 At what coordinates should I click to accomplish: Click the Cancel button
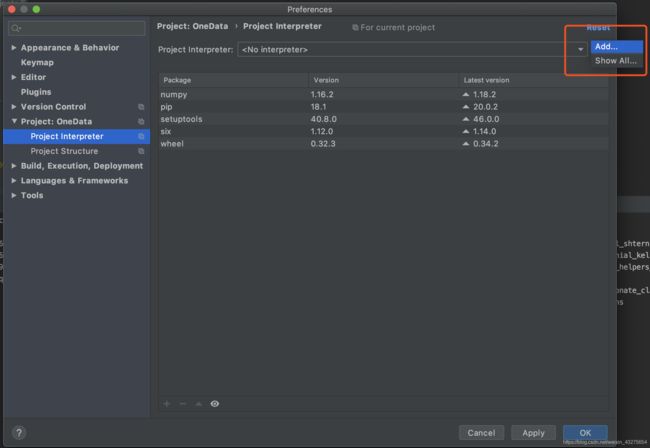(x=481, y=433)
